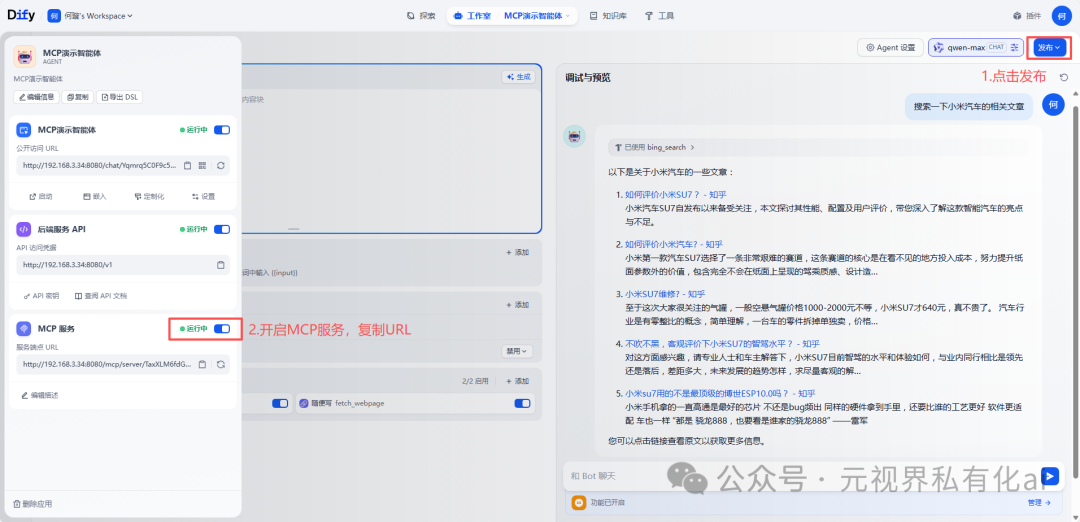Click 删除应用 at panel bottom
Viewport: 1080px width, 522px height.
(x=32, y=504)
